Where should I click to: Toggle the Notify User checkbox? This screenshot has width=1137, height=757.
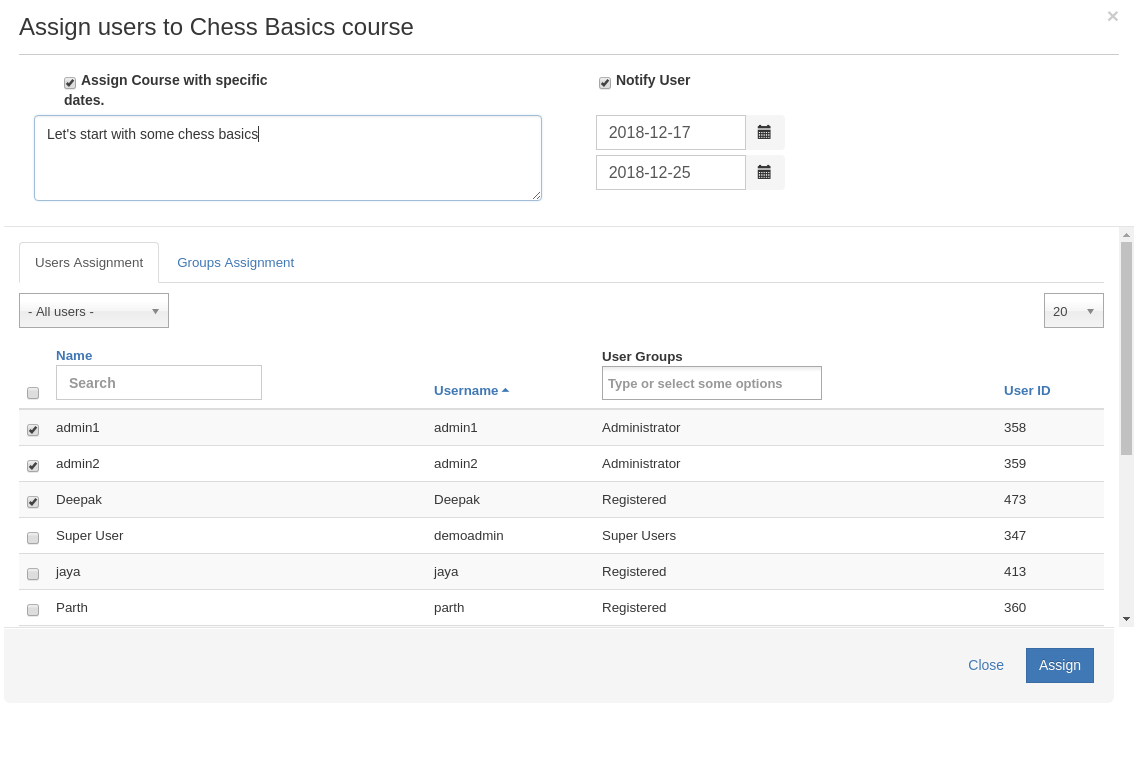(x=605, y=83)
